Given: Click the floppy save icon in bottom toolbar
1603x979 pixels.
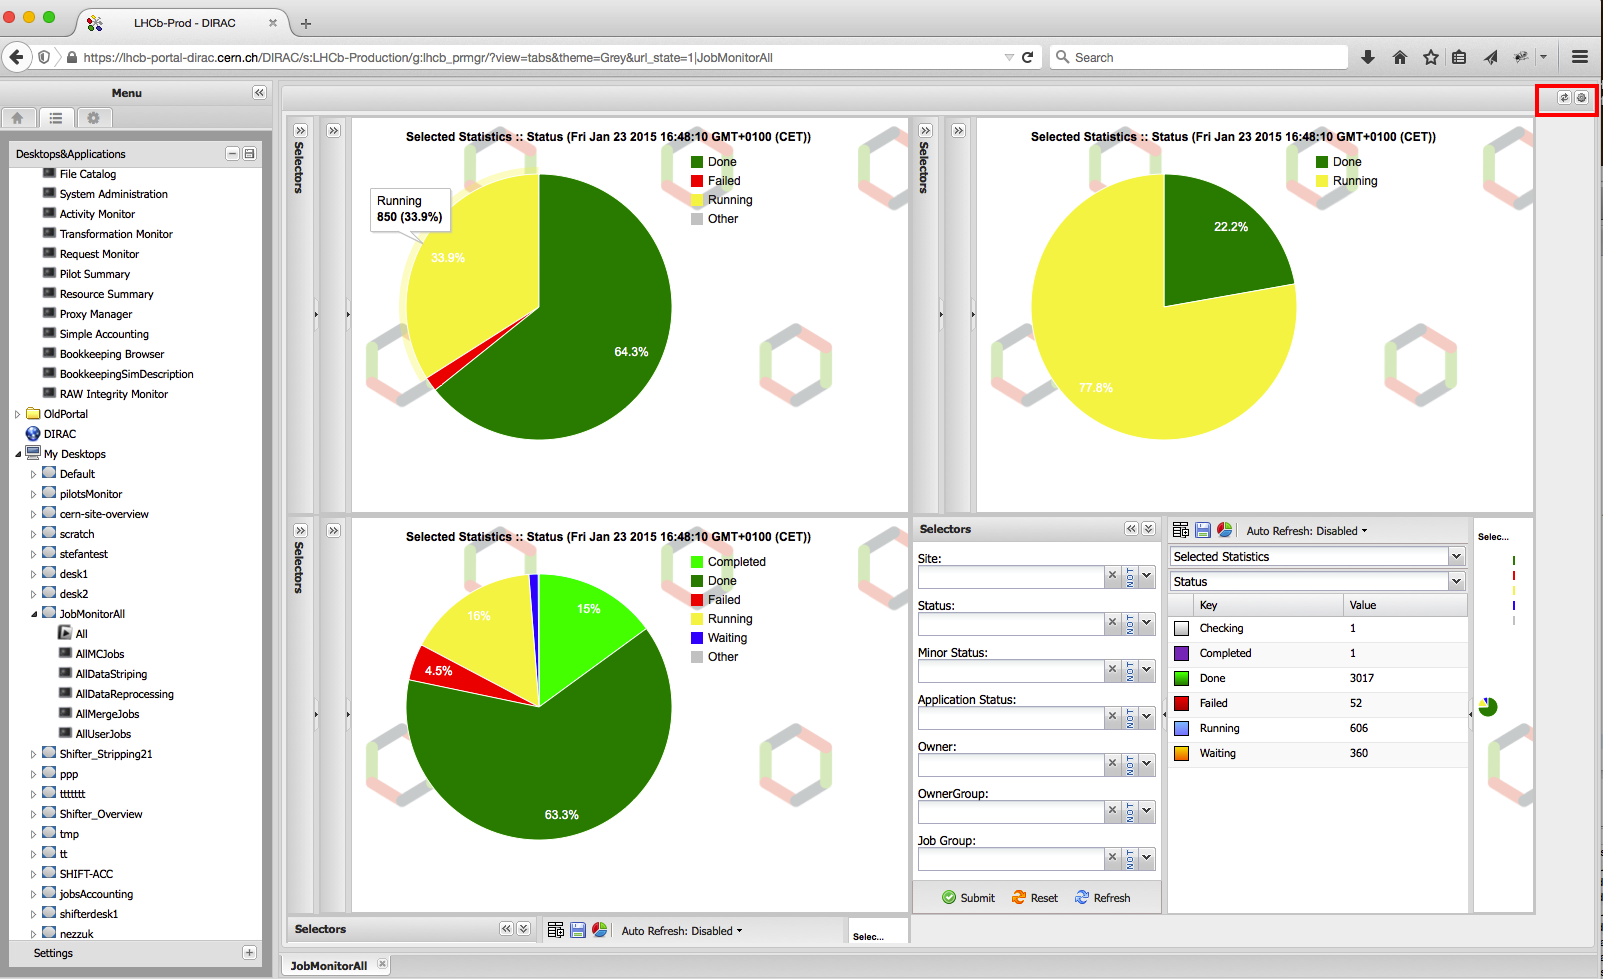Looking at the screenshot, I should coord(578,930).
